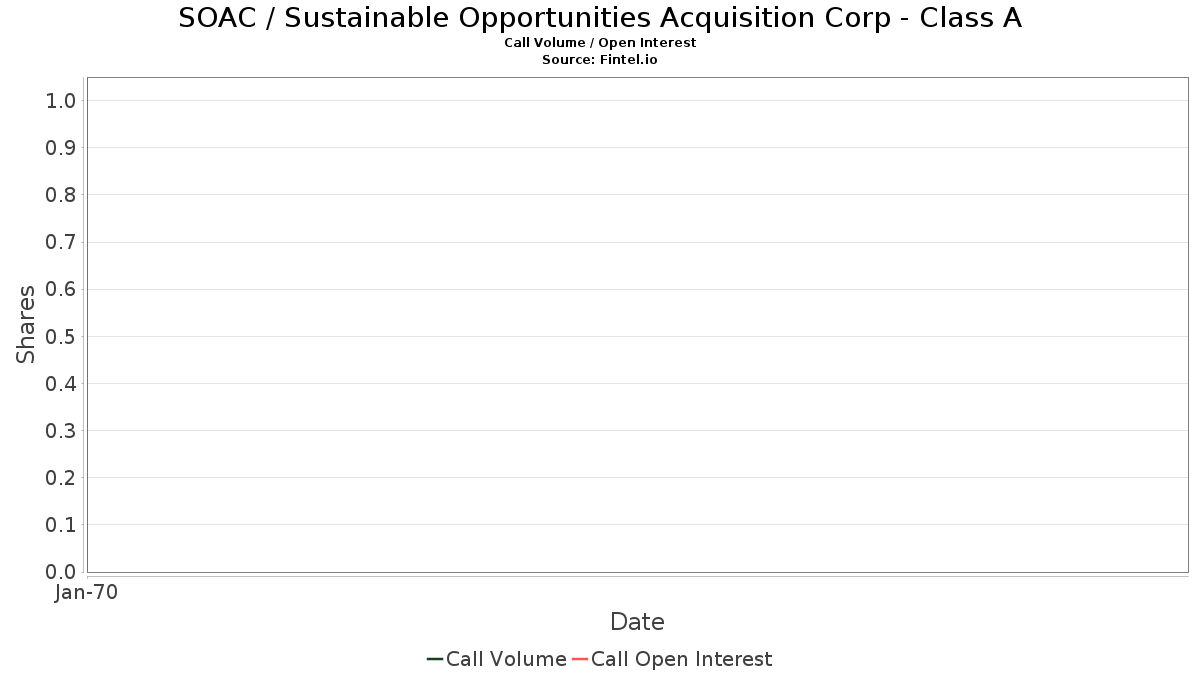This screenshot has width=1200, height=675.
Task: Click the red Call Open Interest line marker
Action: (580, 659)
